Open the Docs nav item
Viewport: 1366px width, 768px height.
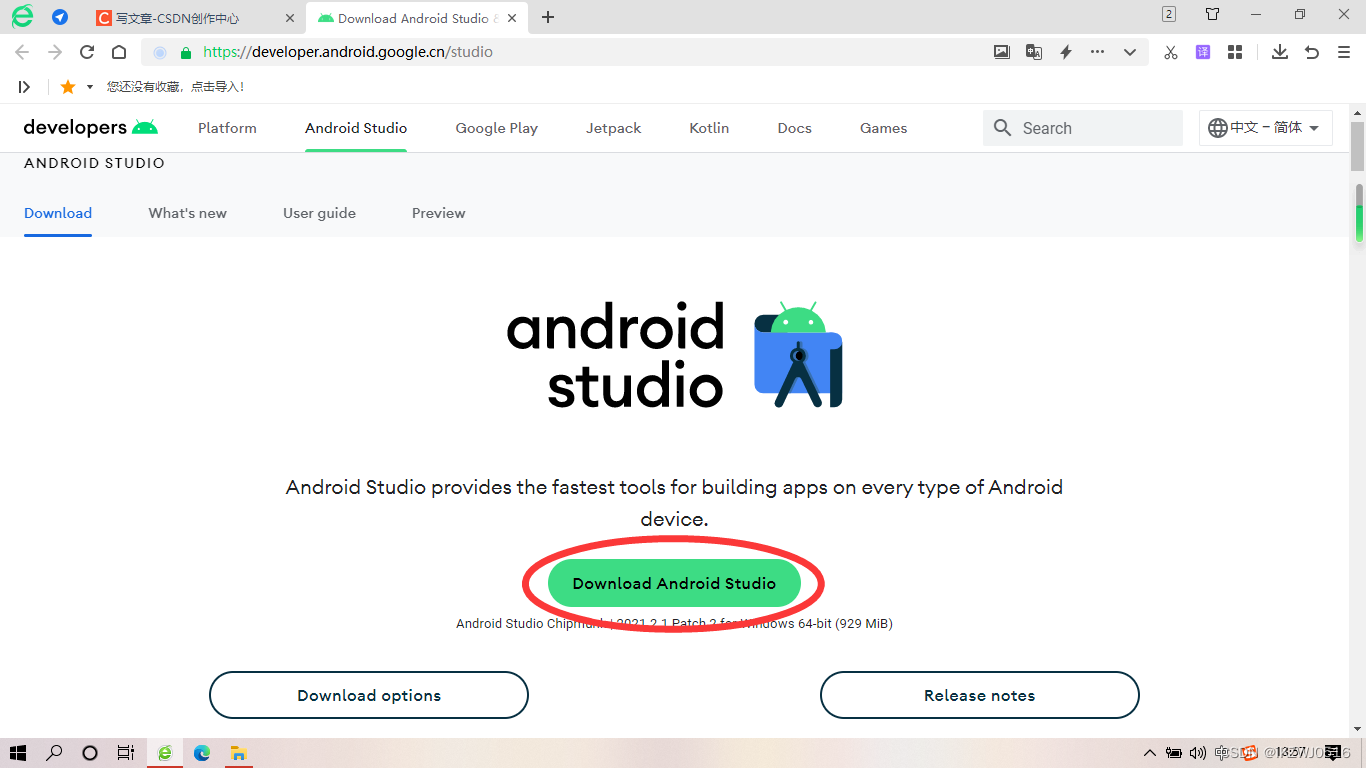coord(795,128)
